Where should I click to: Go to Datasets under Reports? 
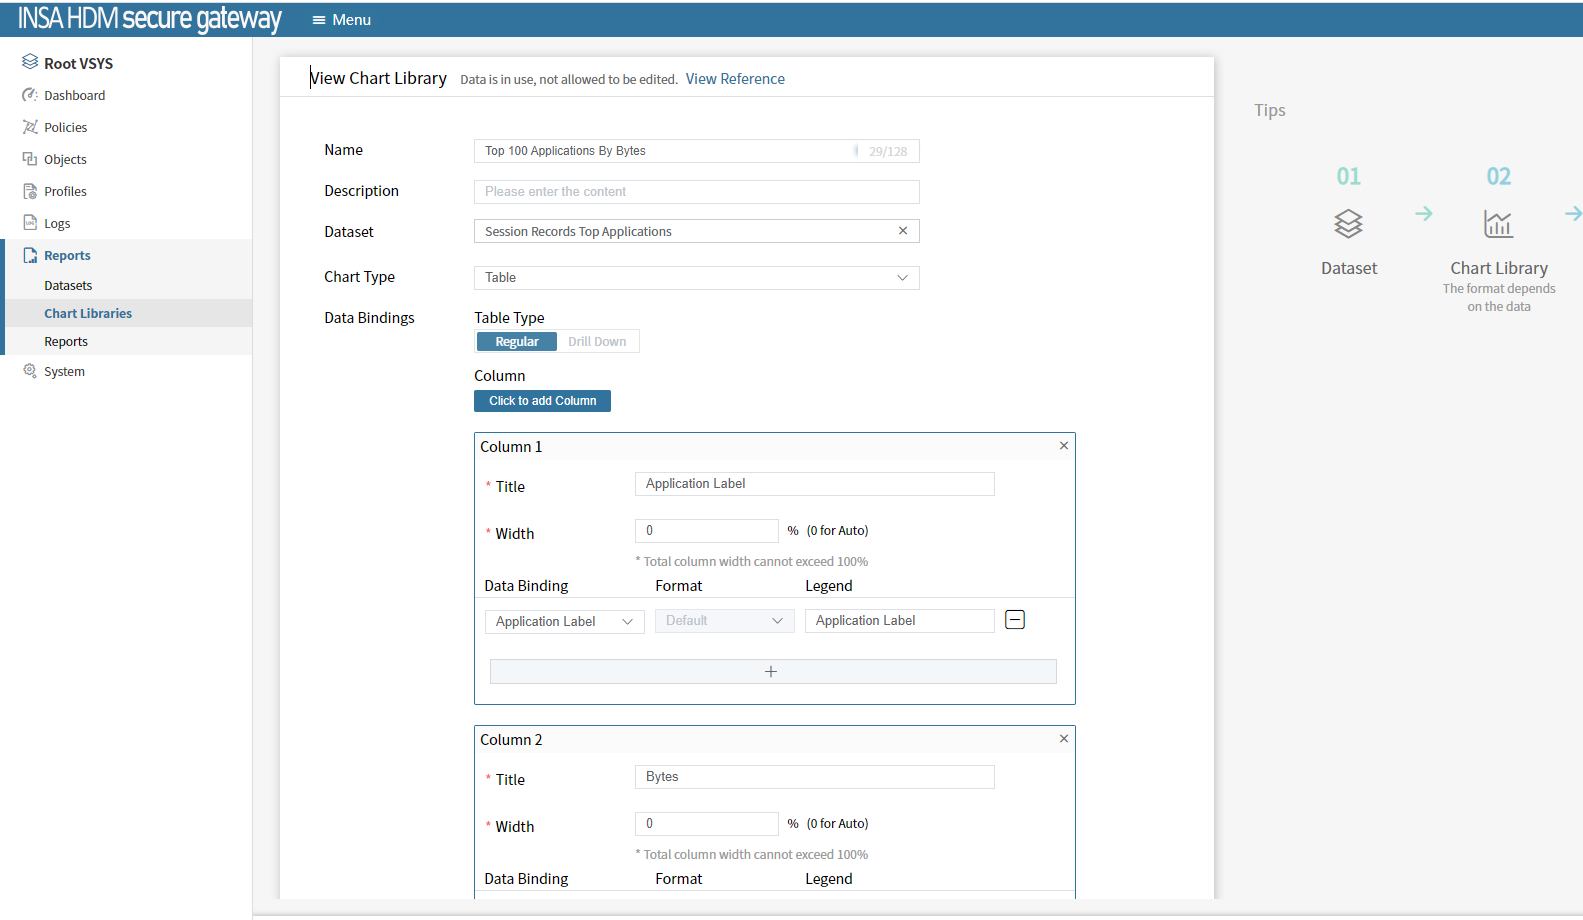click(68, 286)
